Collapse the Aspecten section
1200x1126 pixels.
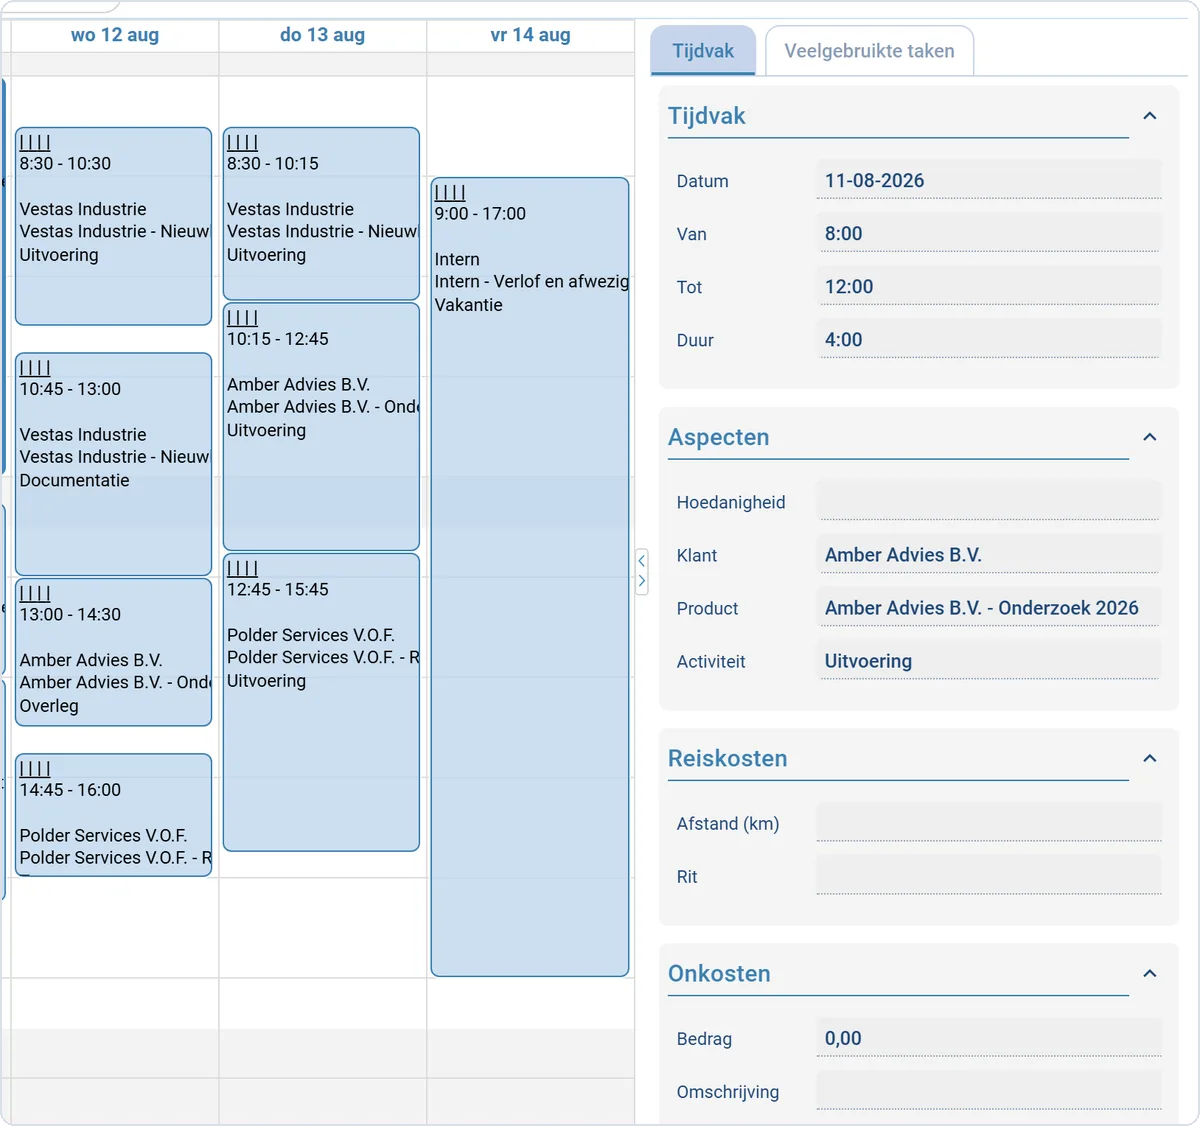click(1150, 437)
